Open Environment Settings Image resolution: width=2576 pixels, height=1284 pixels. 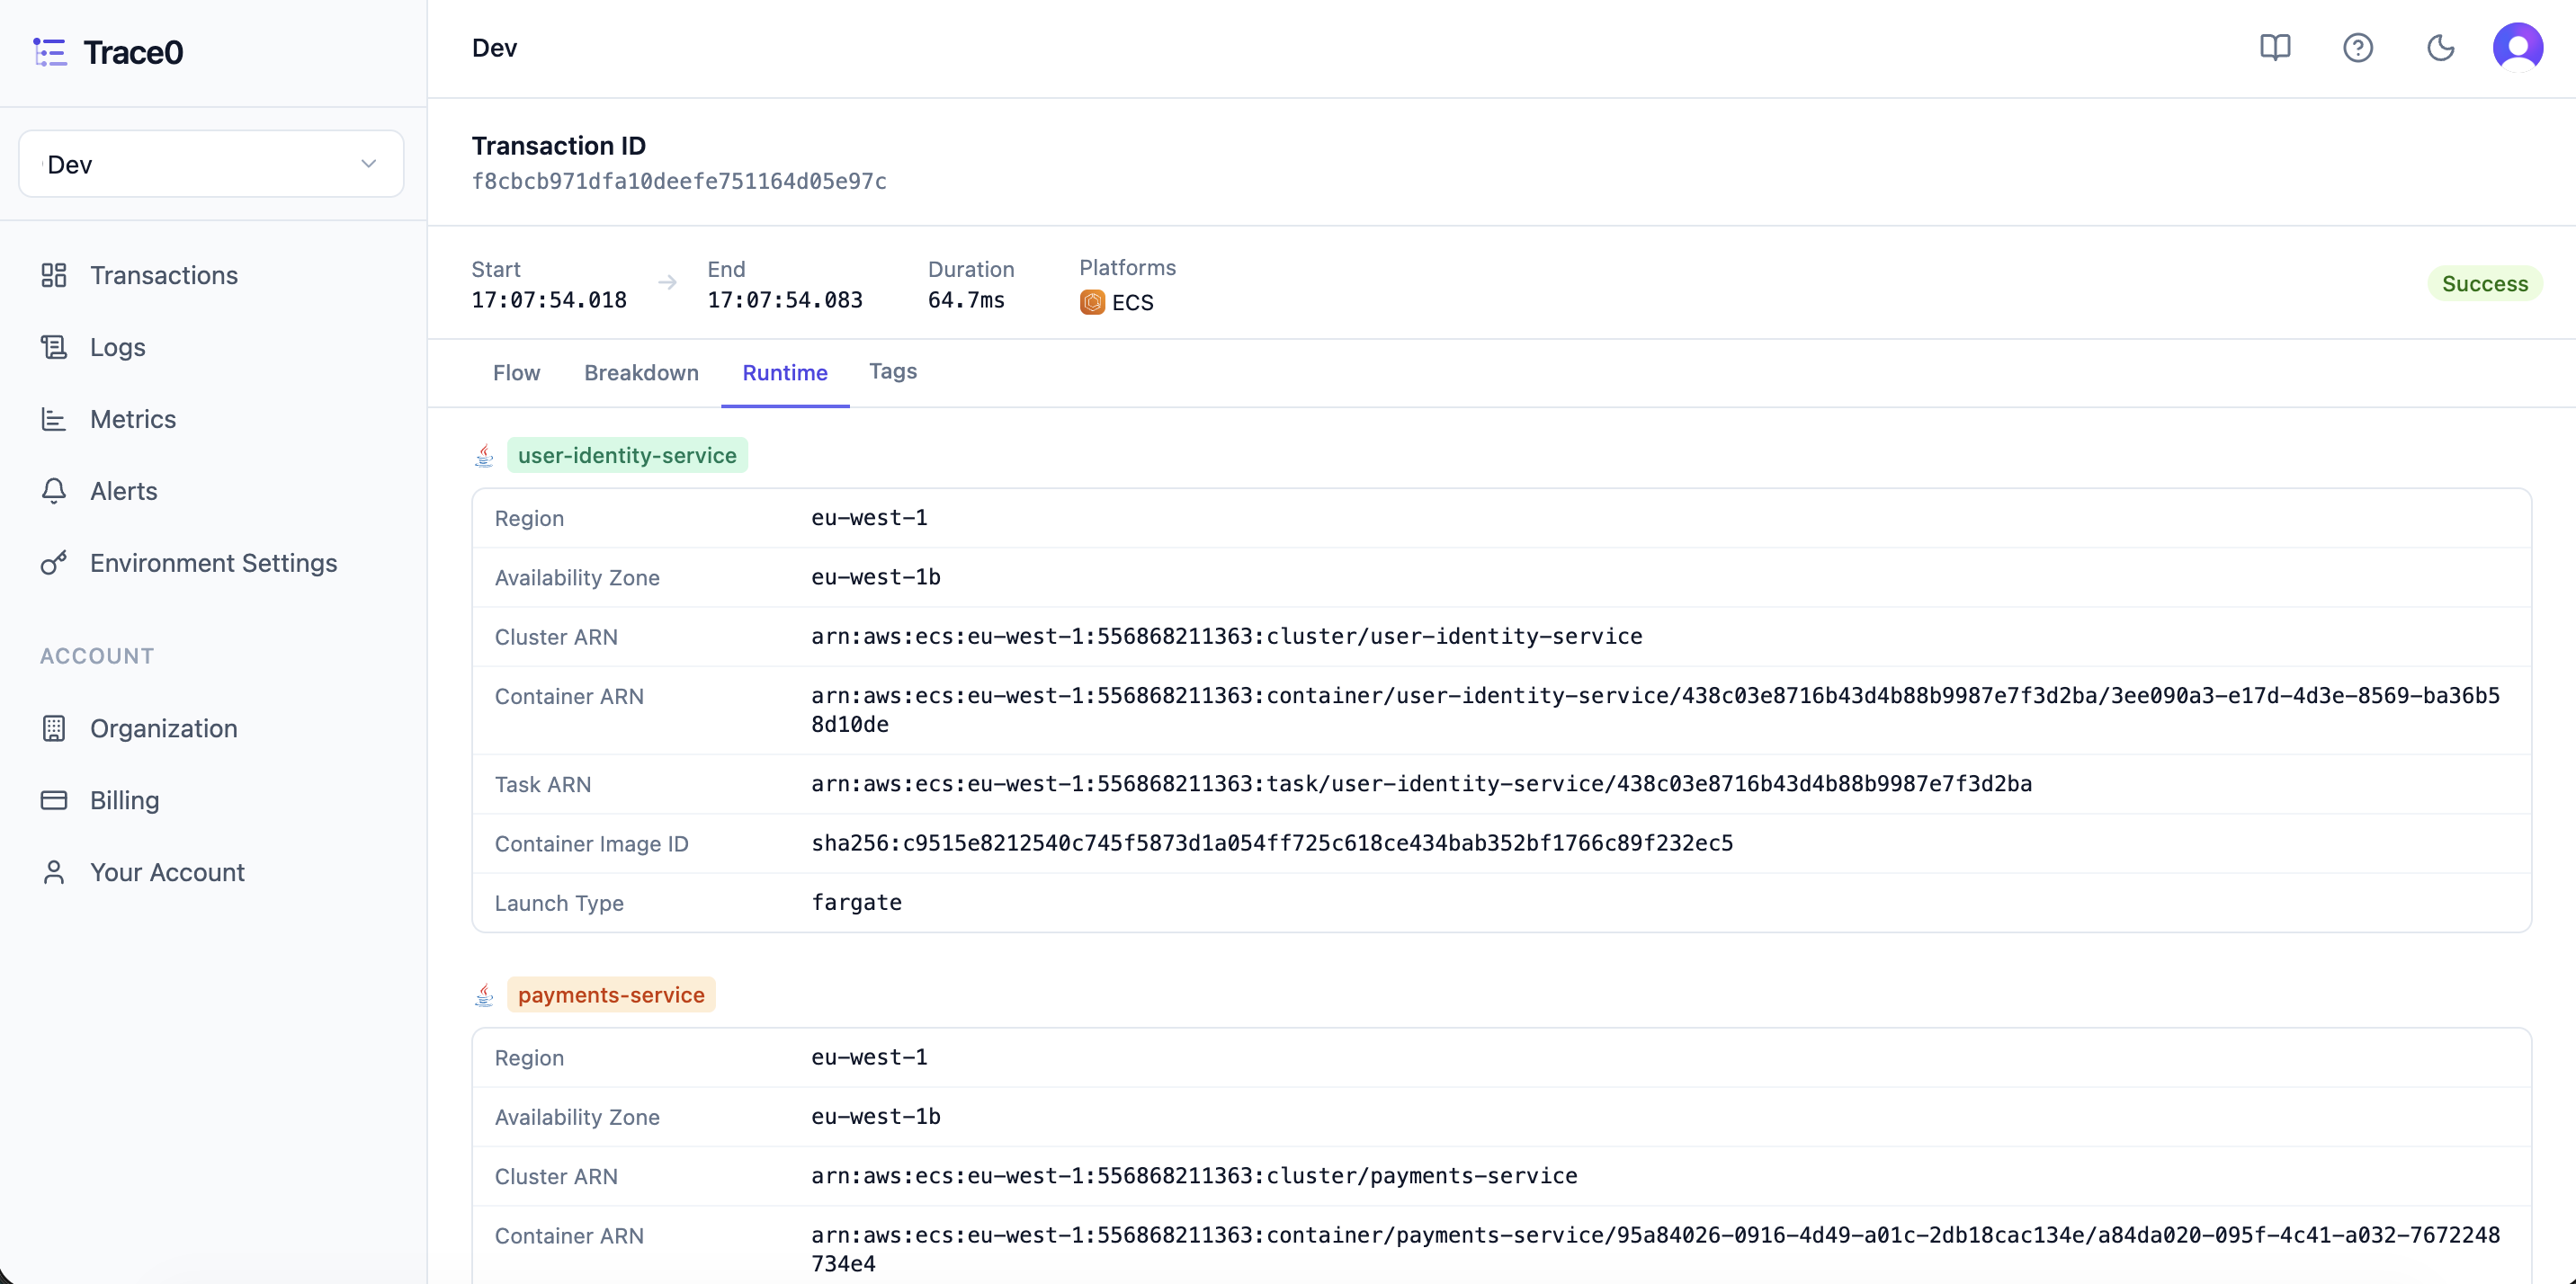coord(214,563)
